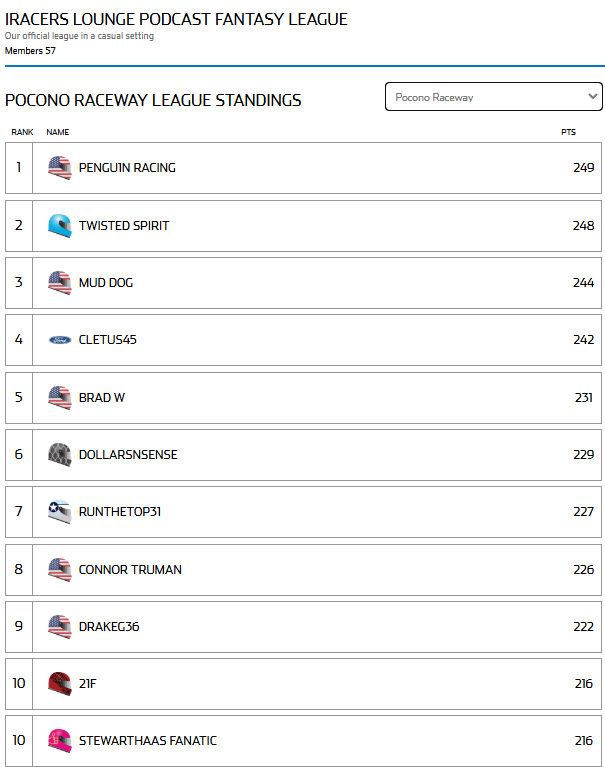Viewport: 605px width, 767px height.
Task: Click StewartHaas Fanatic's pink helmet icon
Action: tap(60, 741)
